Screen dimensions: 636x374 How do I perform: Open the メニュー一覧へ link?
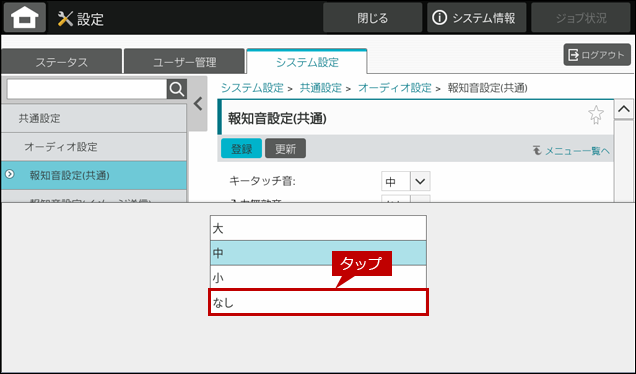(x=571, y=151)
